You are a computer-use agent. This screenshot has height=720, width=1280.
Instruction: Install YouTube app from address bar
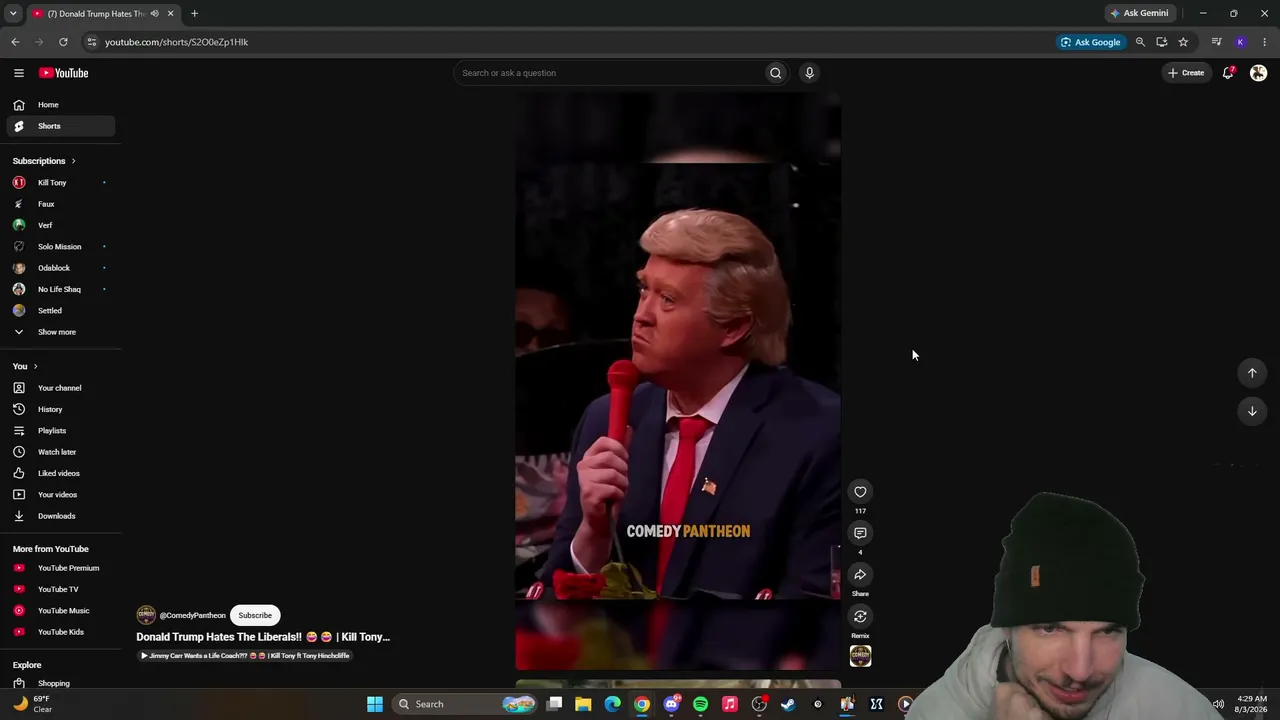pos(1161,42)
